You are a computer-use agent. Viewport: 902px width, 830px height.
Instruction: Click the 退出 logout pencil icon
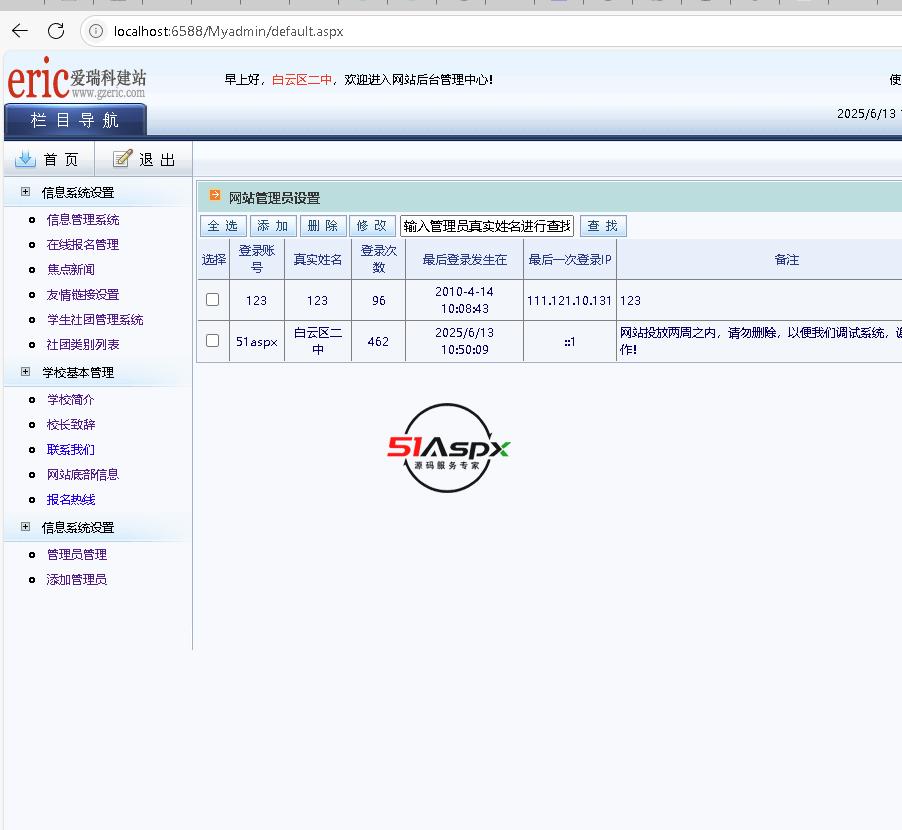[x=123, y=159]
